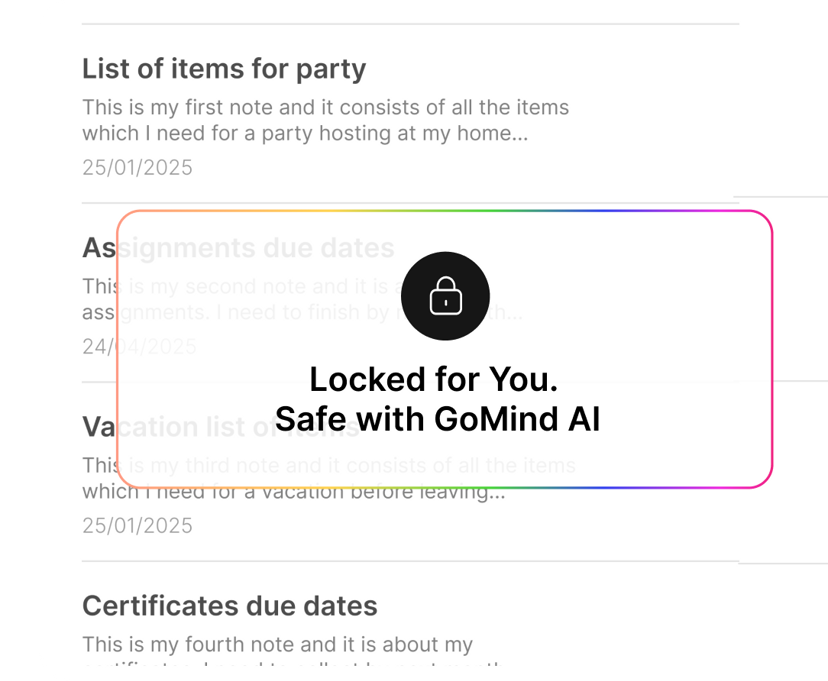Image resolution: width=828 pixels, height=681 pixels.
Task: Click the date 25/01/2025 under the party note
Action: pyautogui.click(x=138, y=167)
